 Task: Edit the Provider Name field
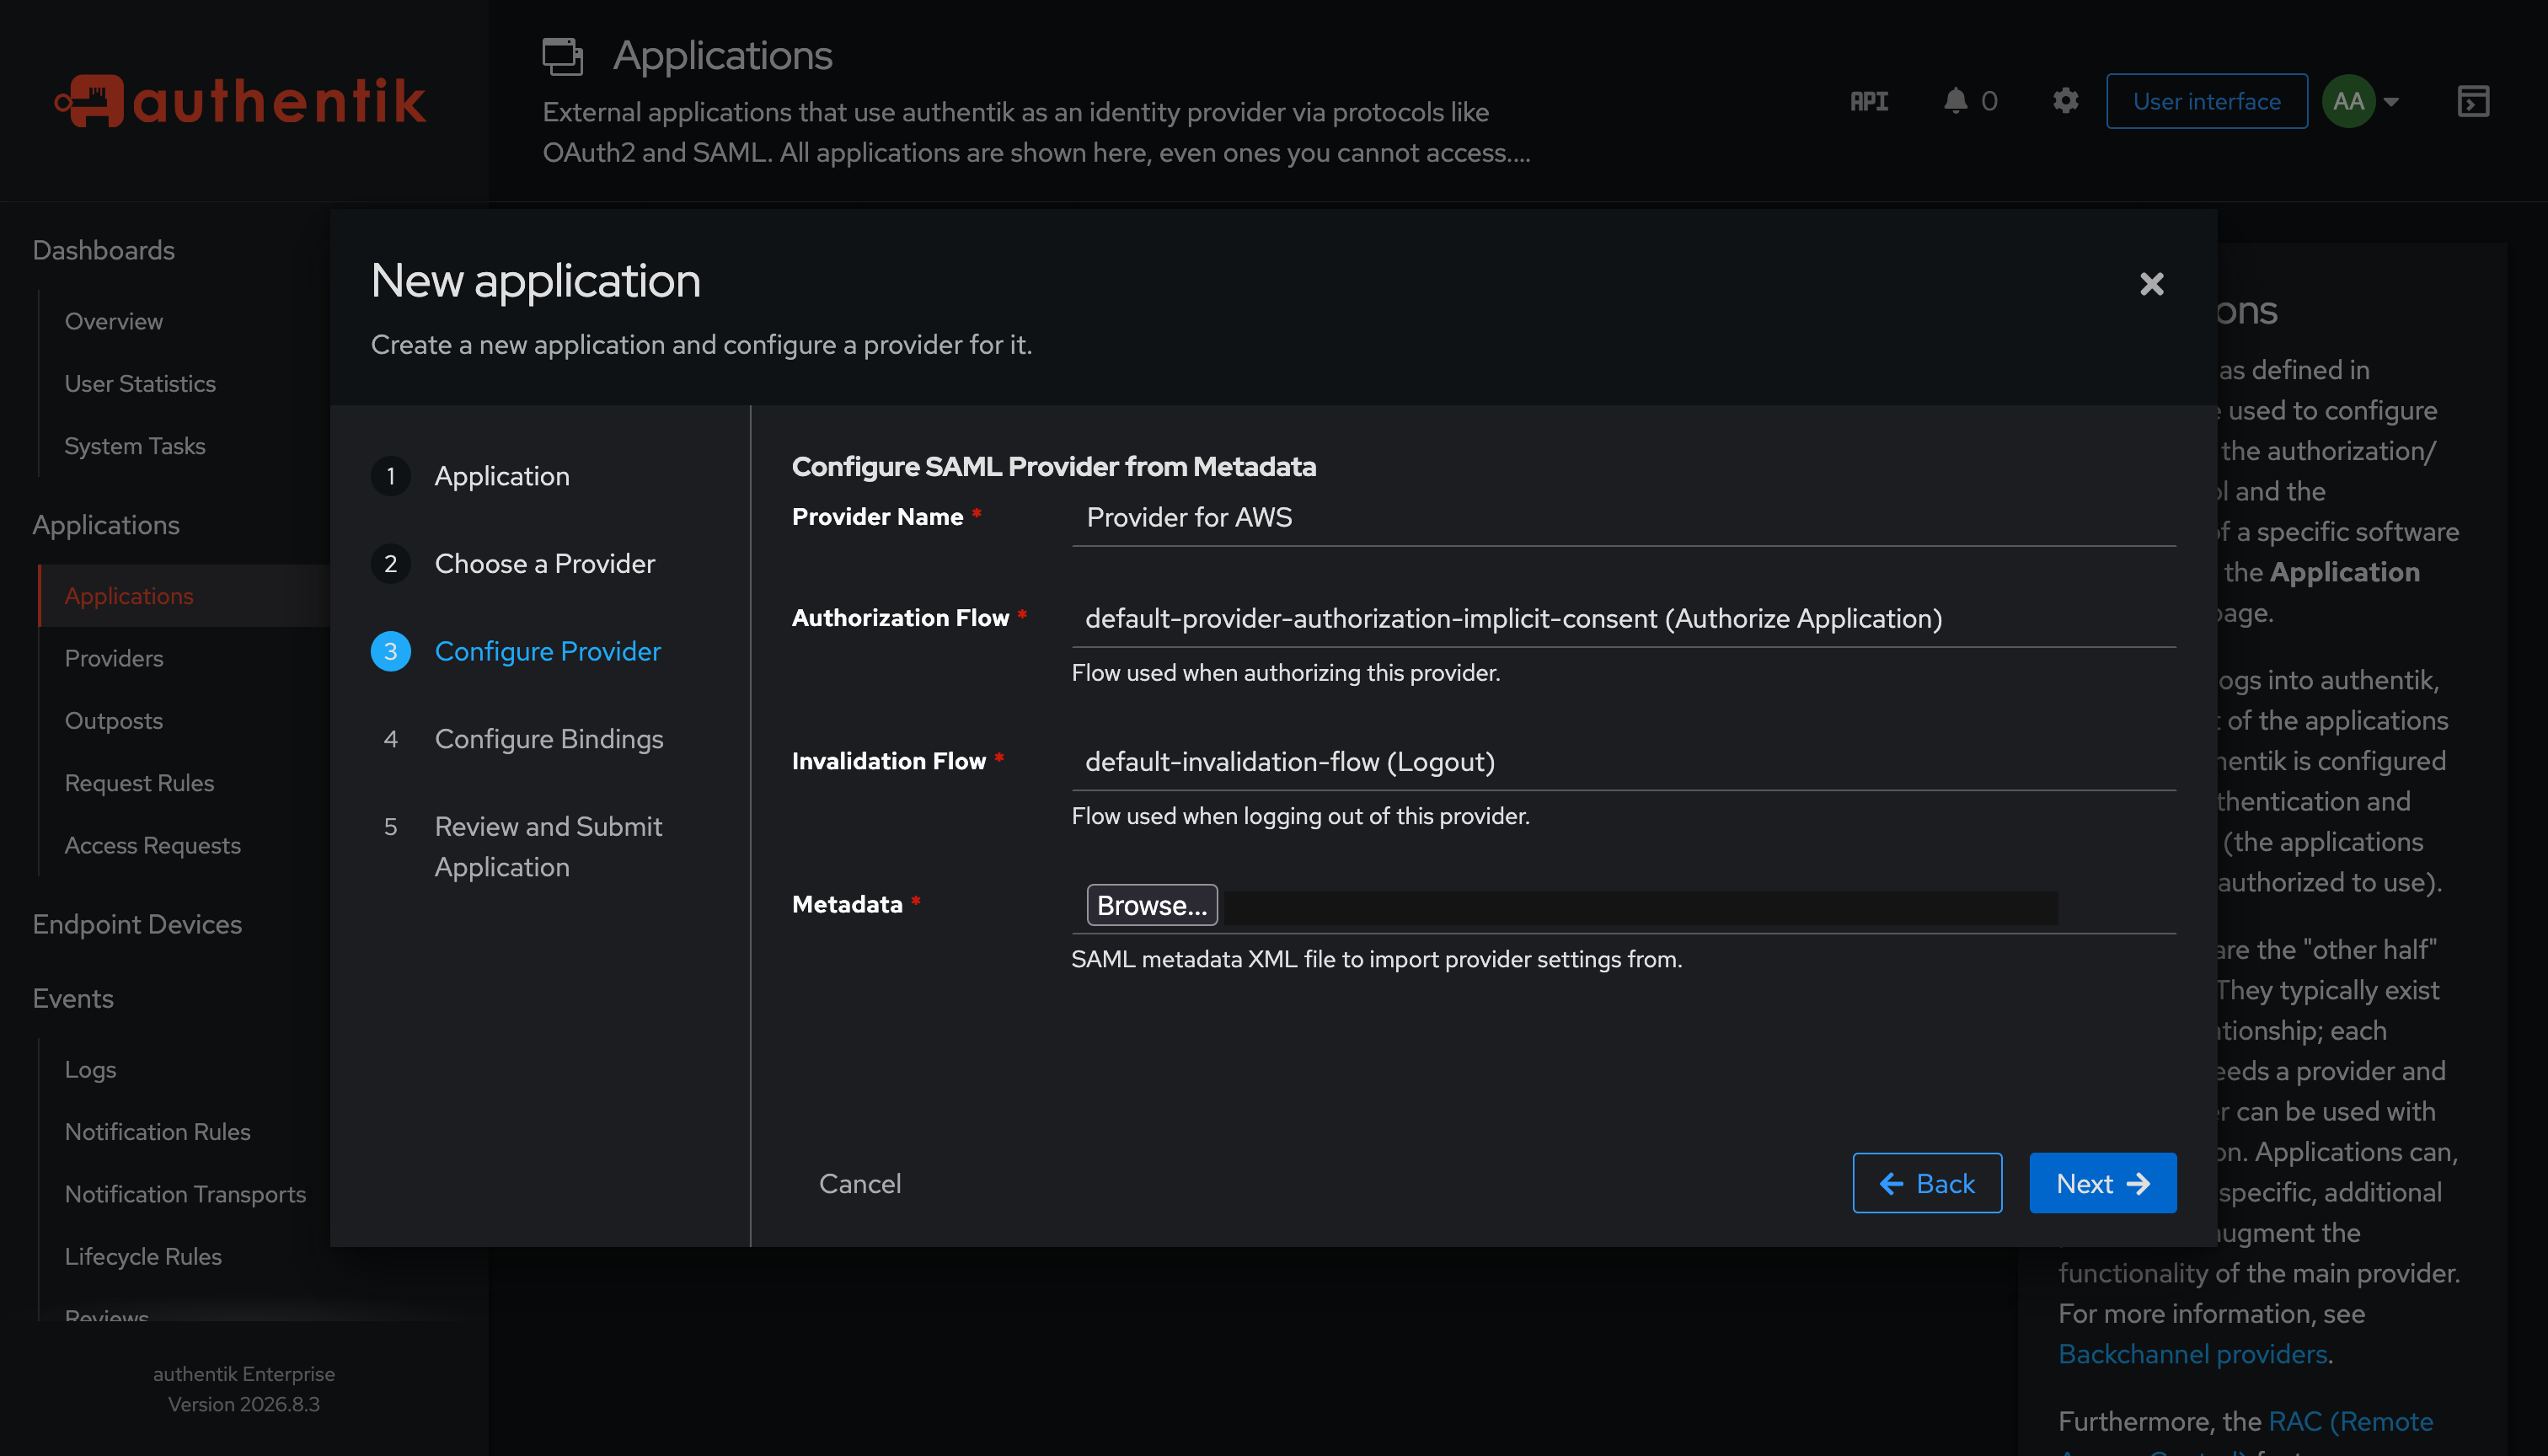pyautogui.click(x=1623, y=517)
